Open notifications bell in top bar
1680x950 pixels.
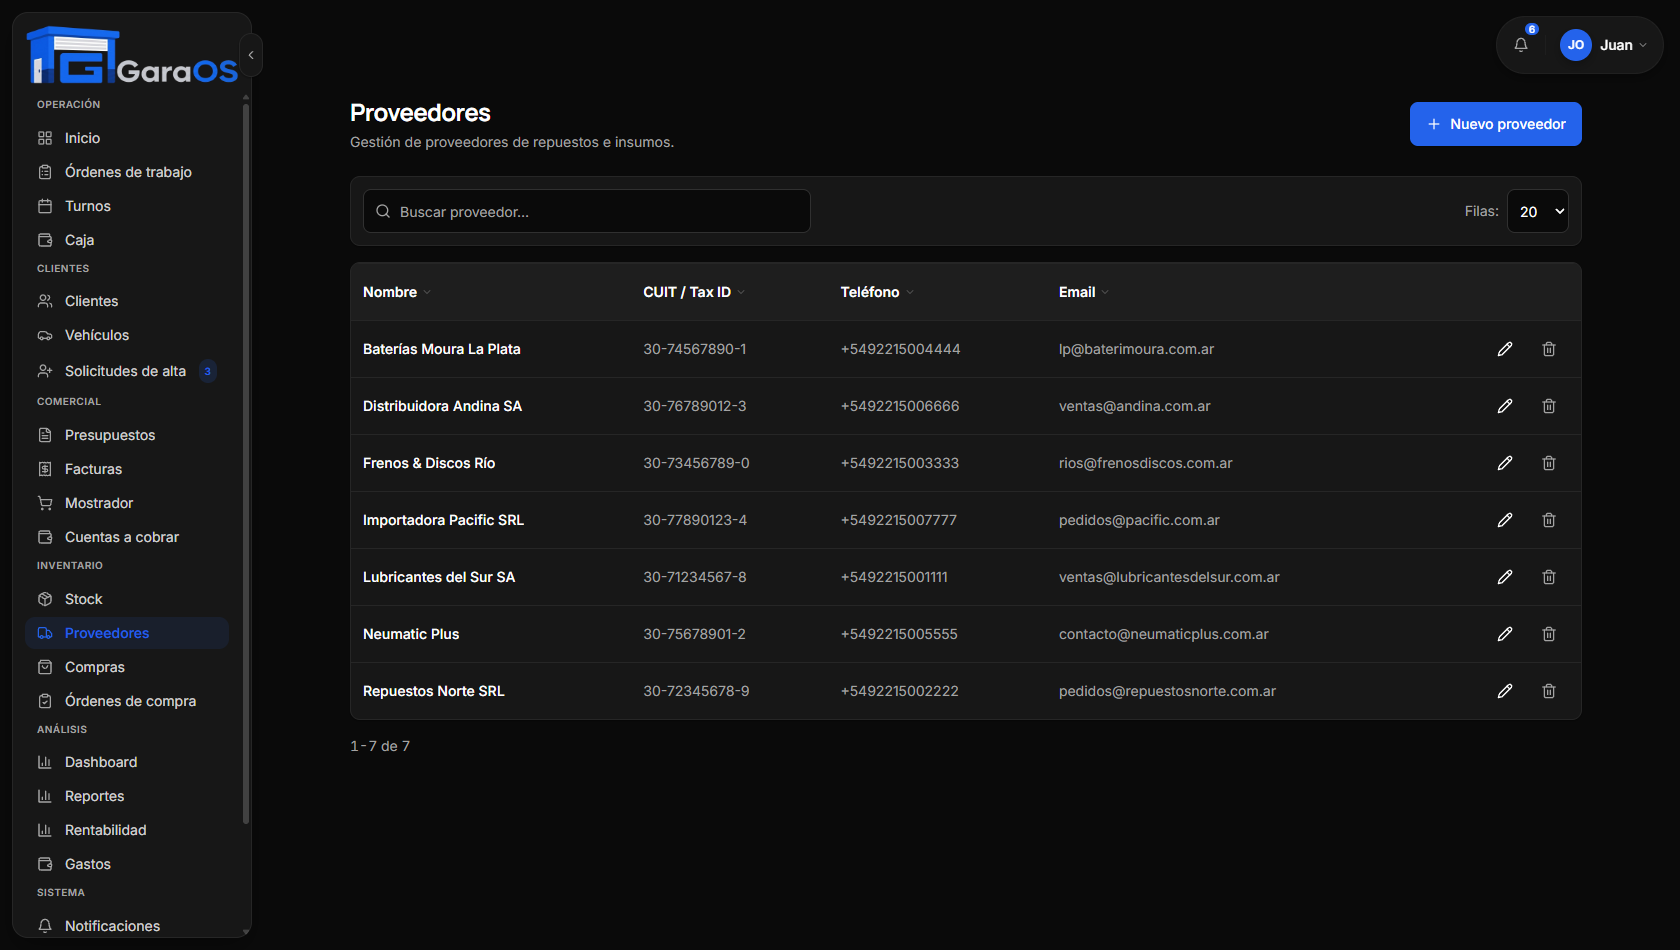coord(1521,45)
